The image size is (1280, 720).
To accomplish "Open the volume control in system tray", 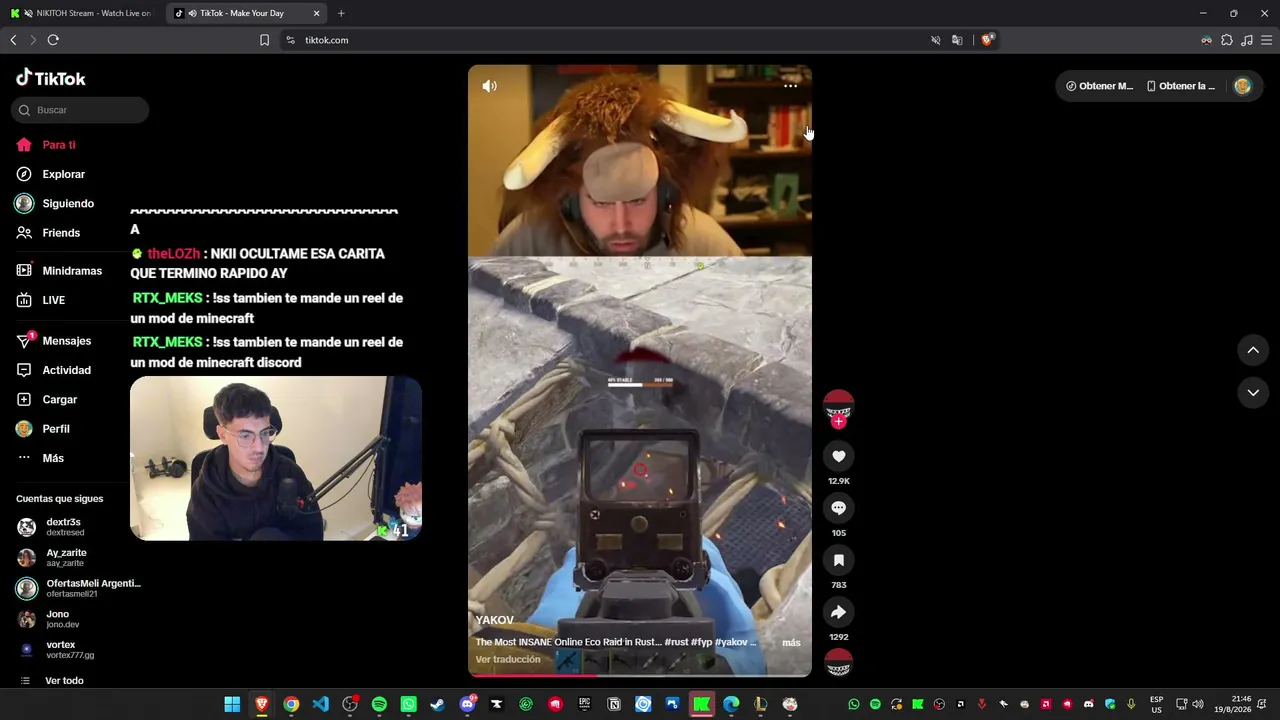I will 1198,704.
